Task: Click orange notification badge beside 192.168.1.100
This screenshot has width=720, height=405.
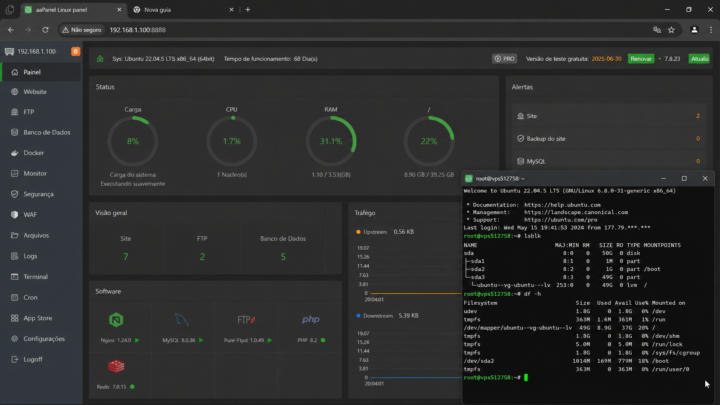Action: [76, 51]
